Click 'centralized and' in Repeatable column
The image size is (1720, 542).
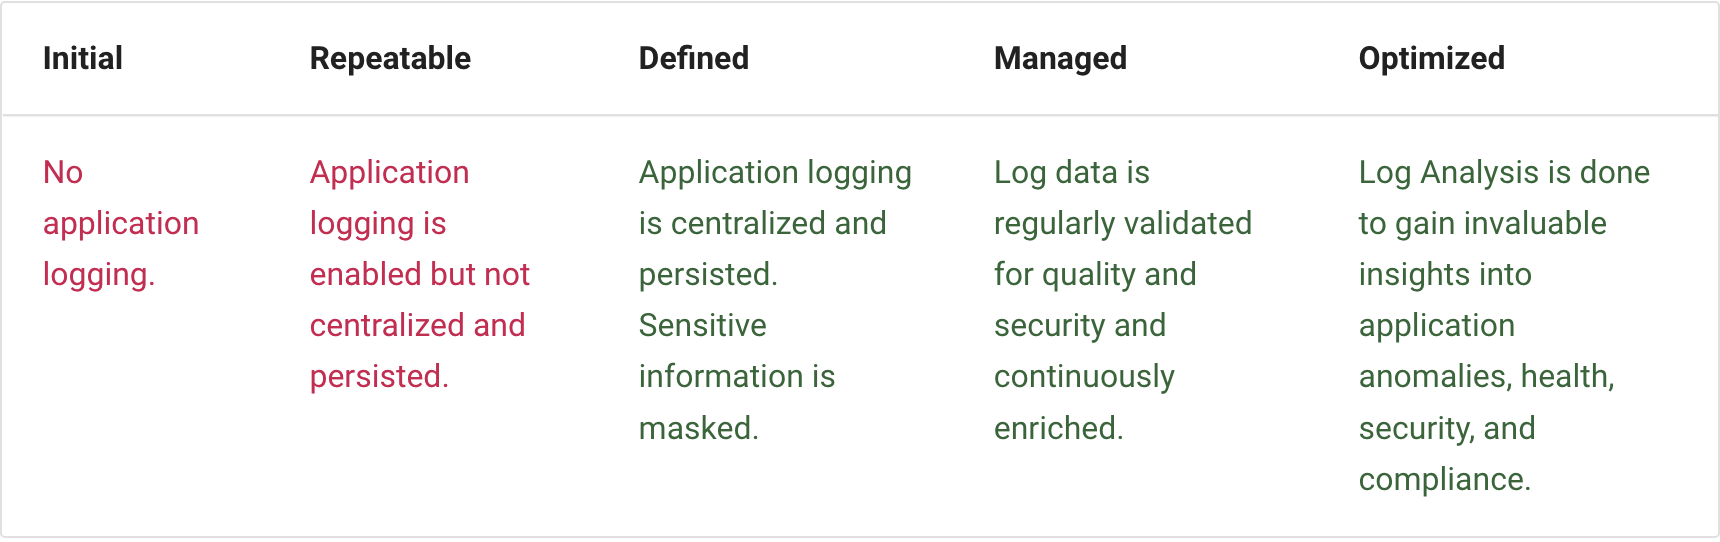pos(417,325)
